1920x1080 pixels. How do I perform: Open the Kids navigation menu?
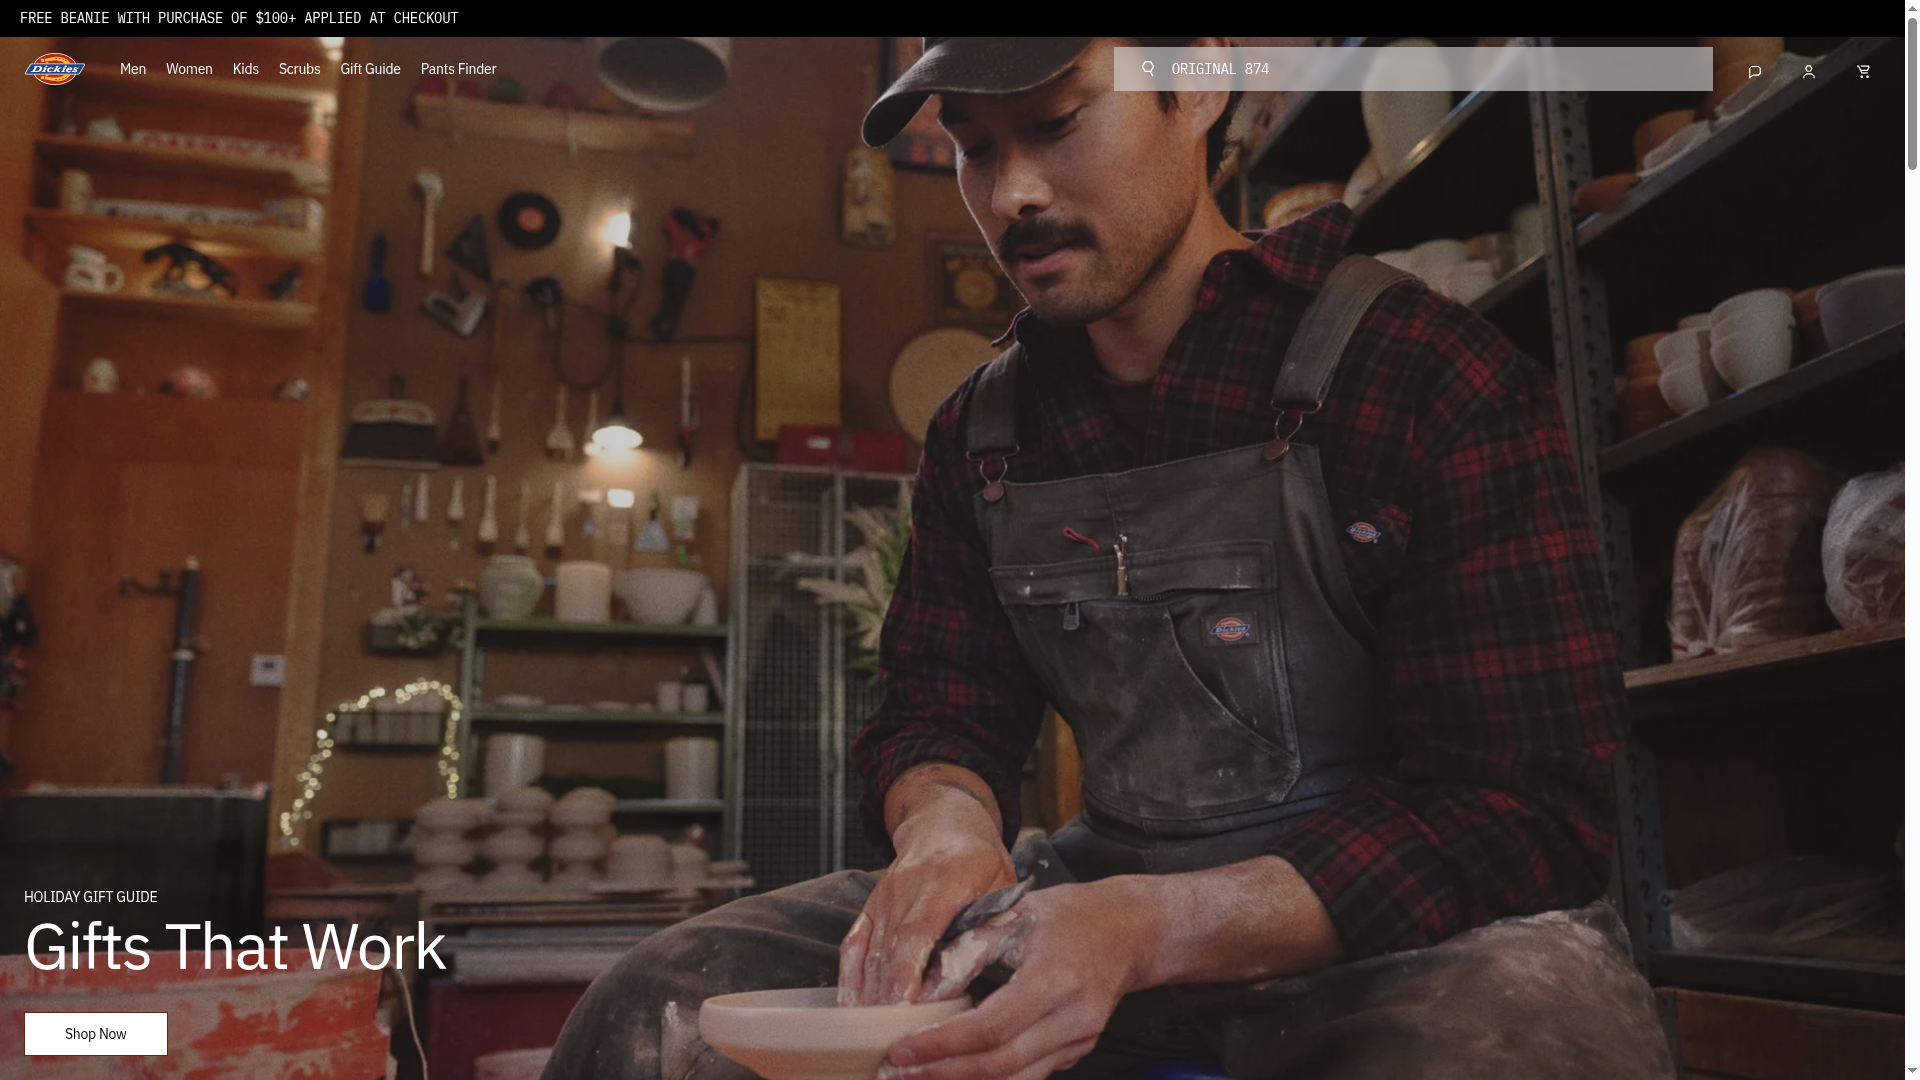(x=245, y=68)
